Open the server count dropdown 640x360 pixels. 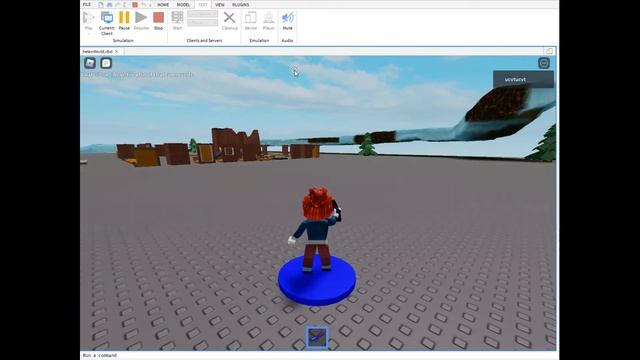202,14
